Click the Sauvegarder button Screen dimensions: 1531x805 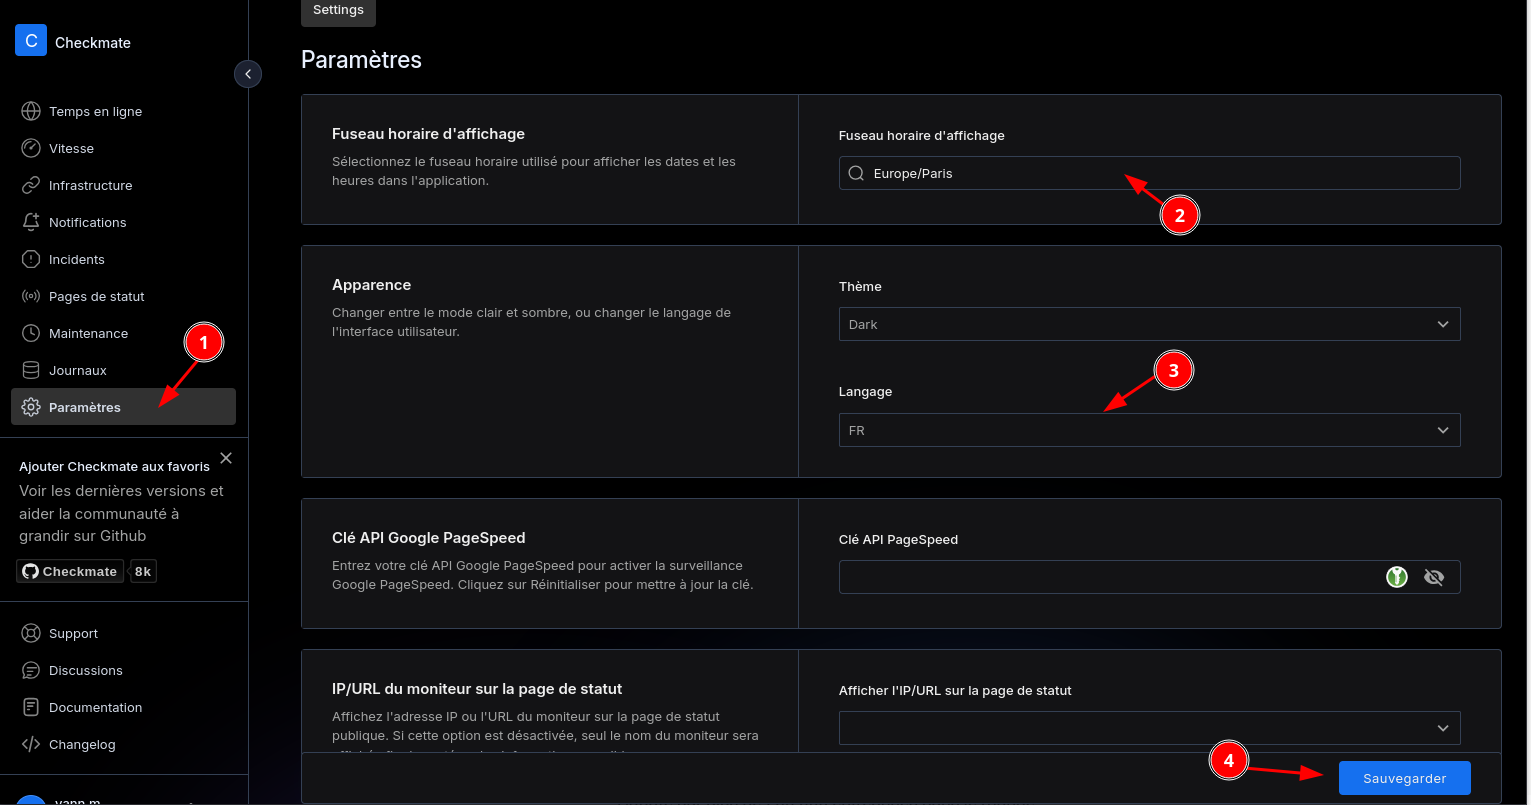(x=1404, y=778)
